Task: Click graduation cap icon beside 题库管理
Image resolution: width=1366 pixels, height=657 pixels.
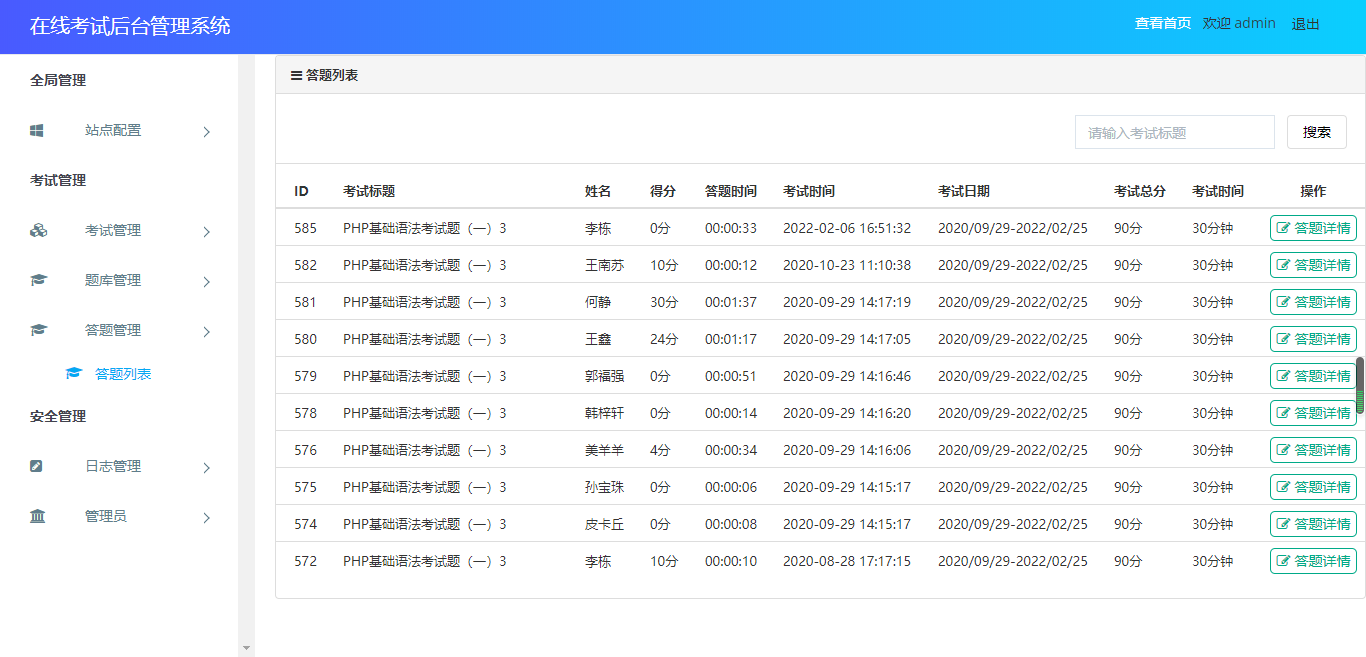Action: tap(38, 280)
